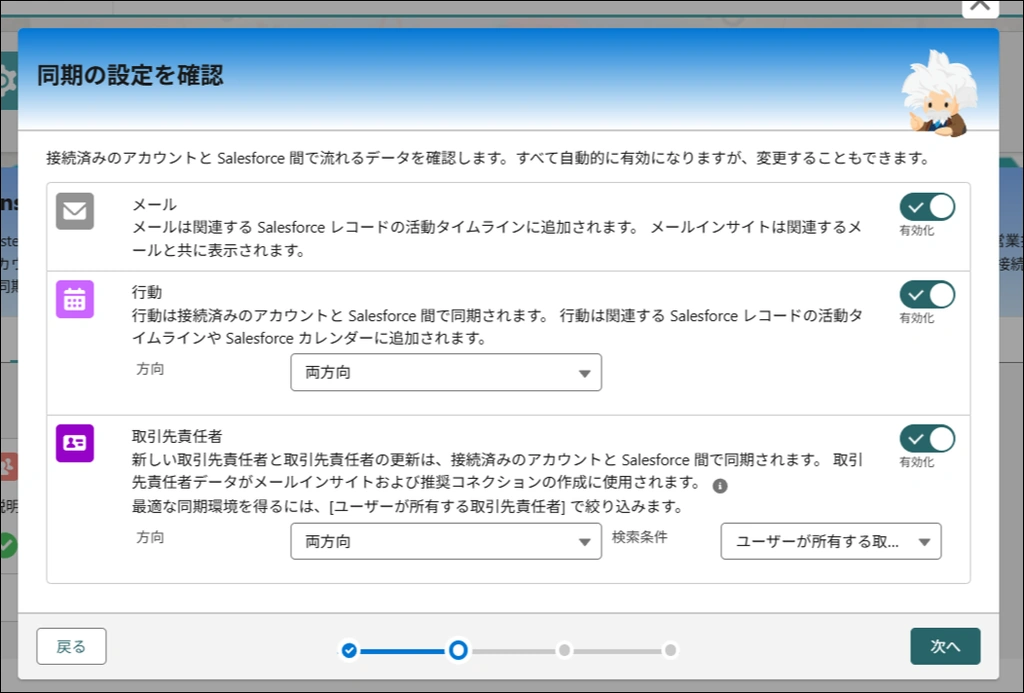Click the info icon in contact description
This screenshot has height=693, width=1024.
[719, 486]
